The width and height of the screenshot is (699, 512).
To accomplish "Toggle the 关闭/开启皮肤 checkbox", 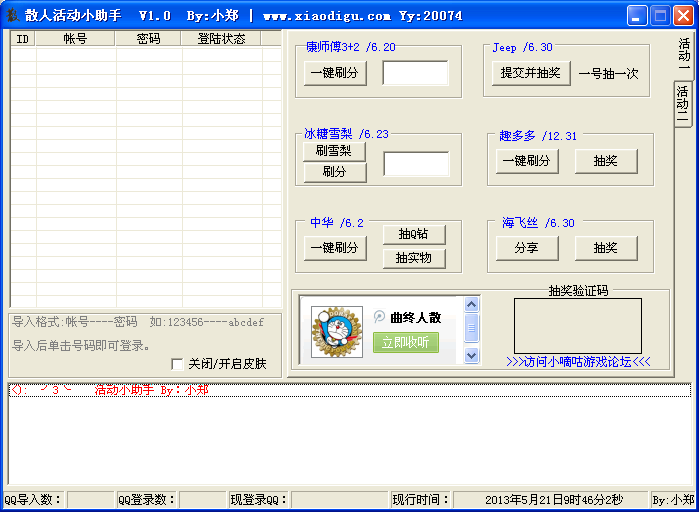I will [x=177, y=364].
